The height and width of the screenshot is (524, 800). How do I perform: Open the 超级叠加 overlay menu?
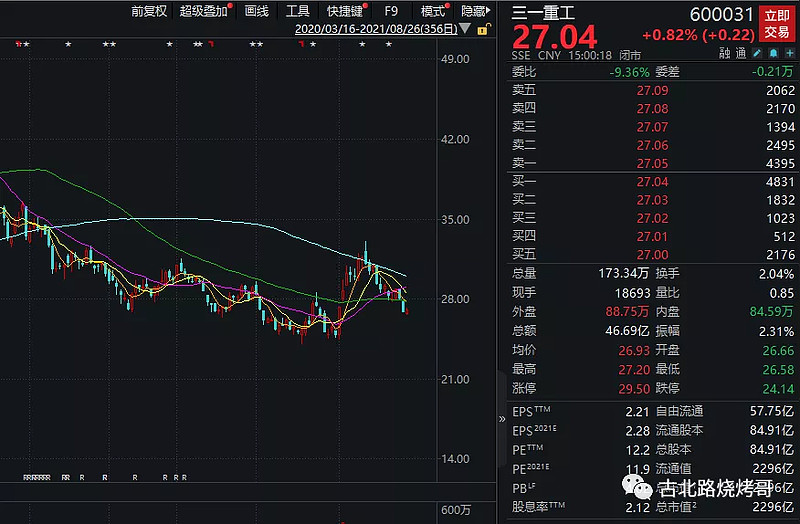click(204, 11)
